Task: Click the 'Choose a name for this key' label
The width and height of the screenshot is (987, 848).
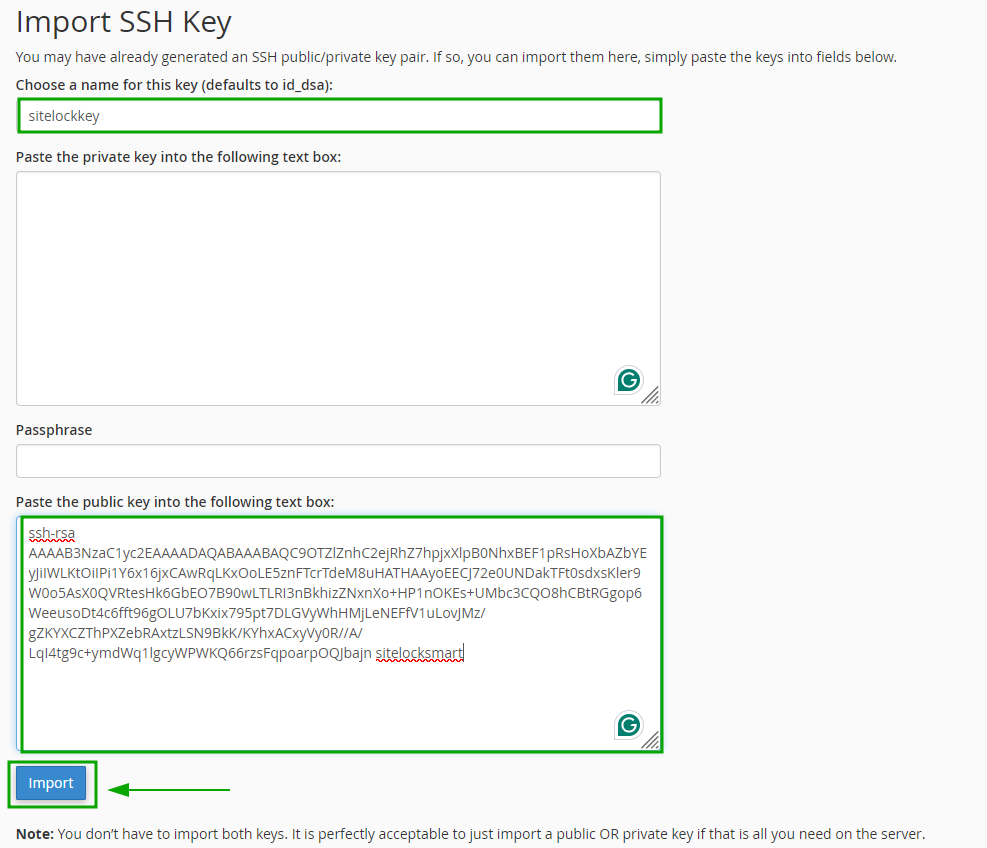Action: point(174,85)
